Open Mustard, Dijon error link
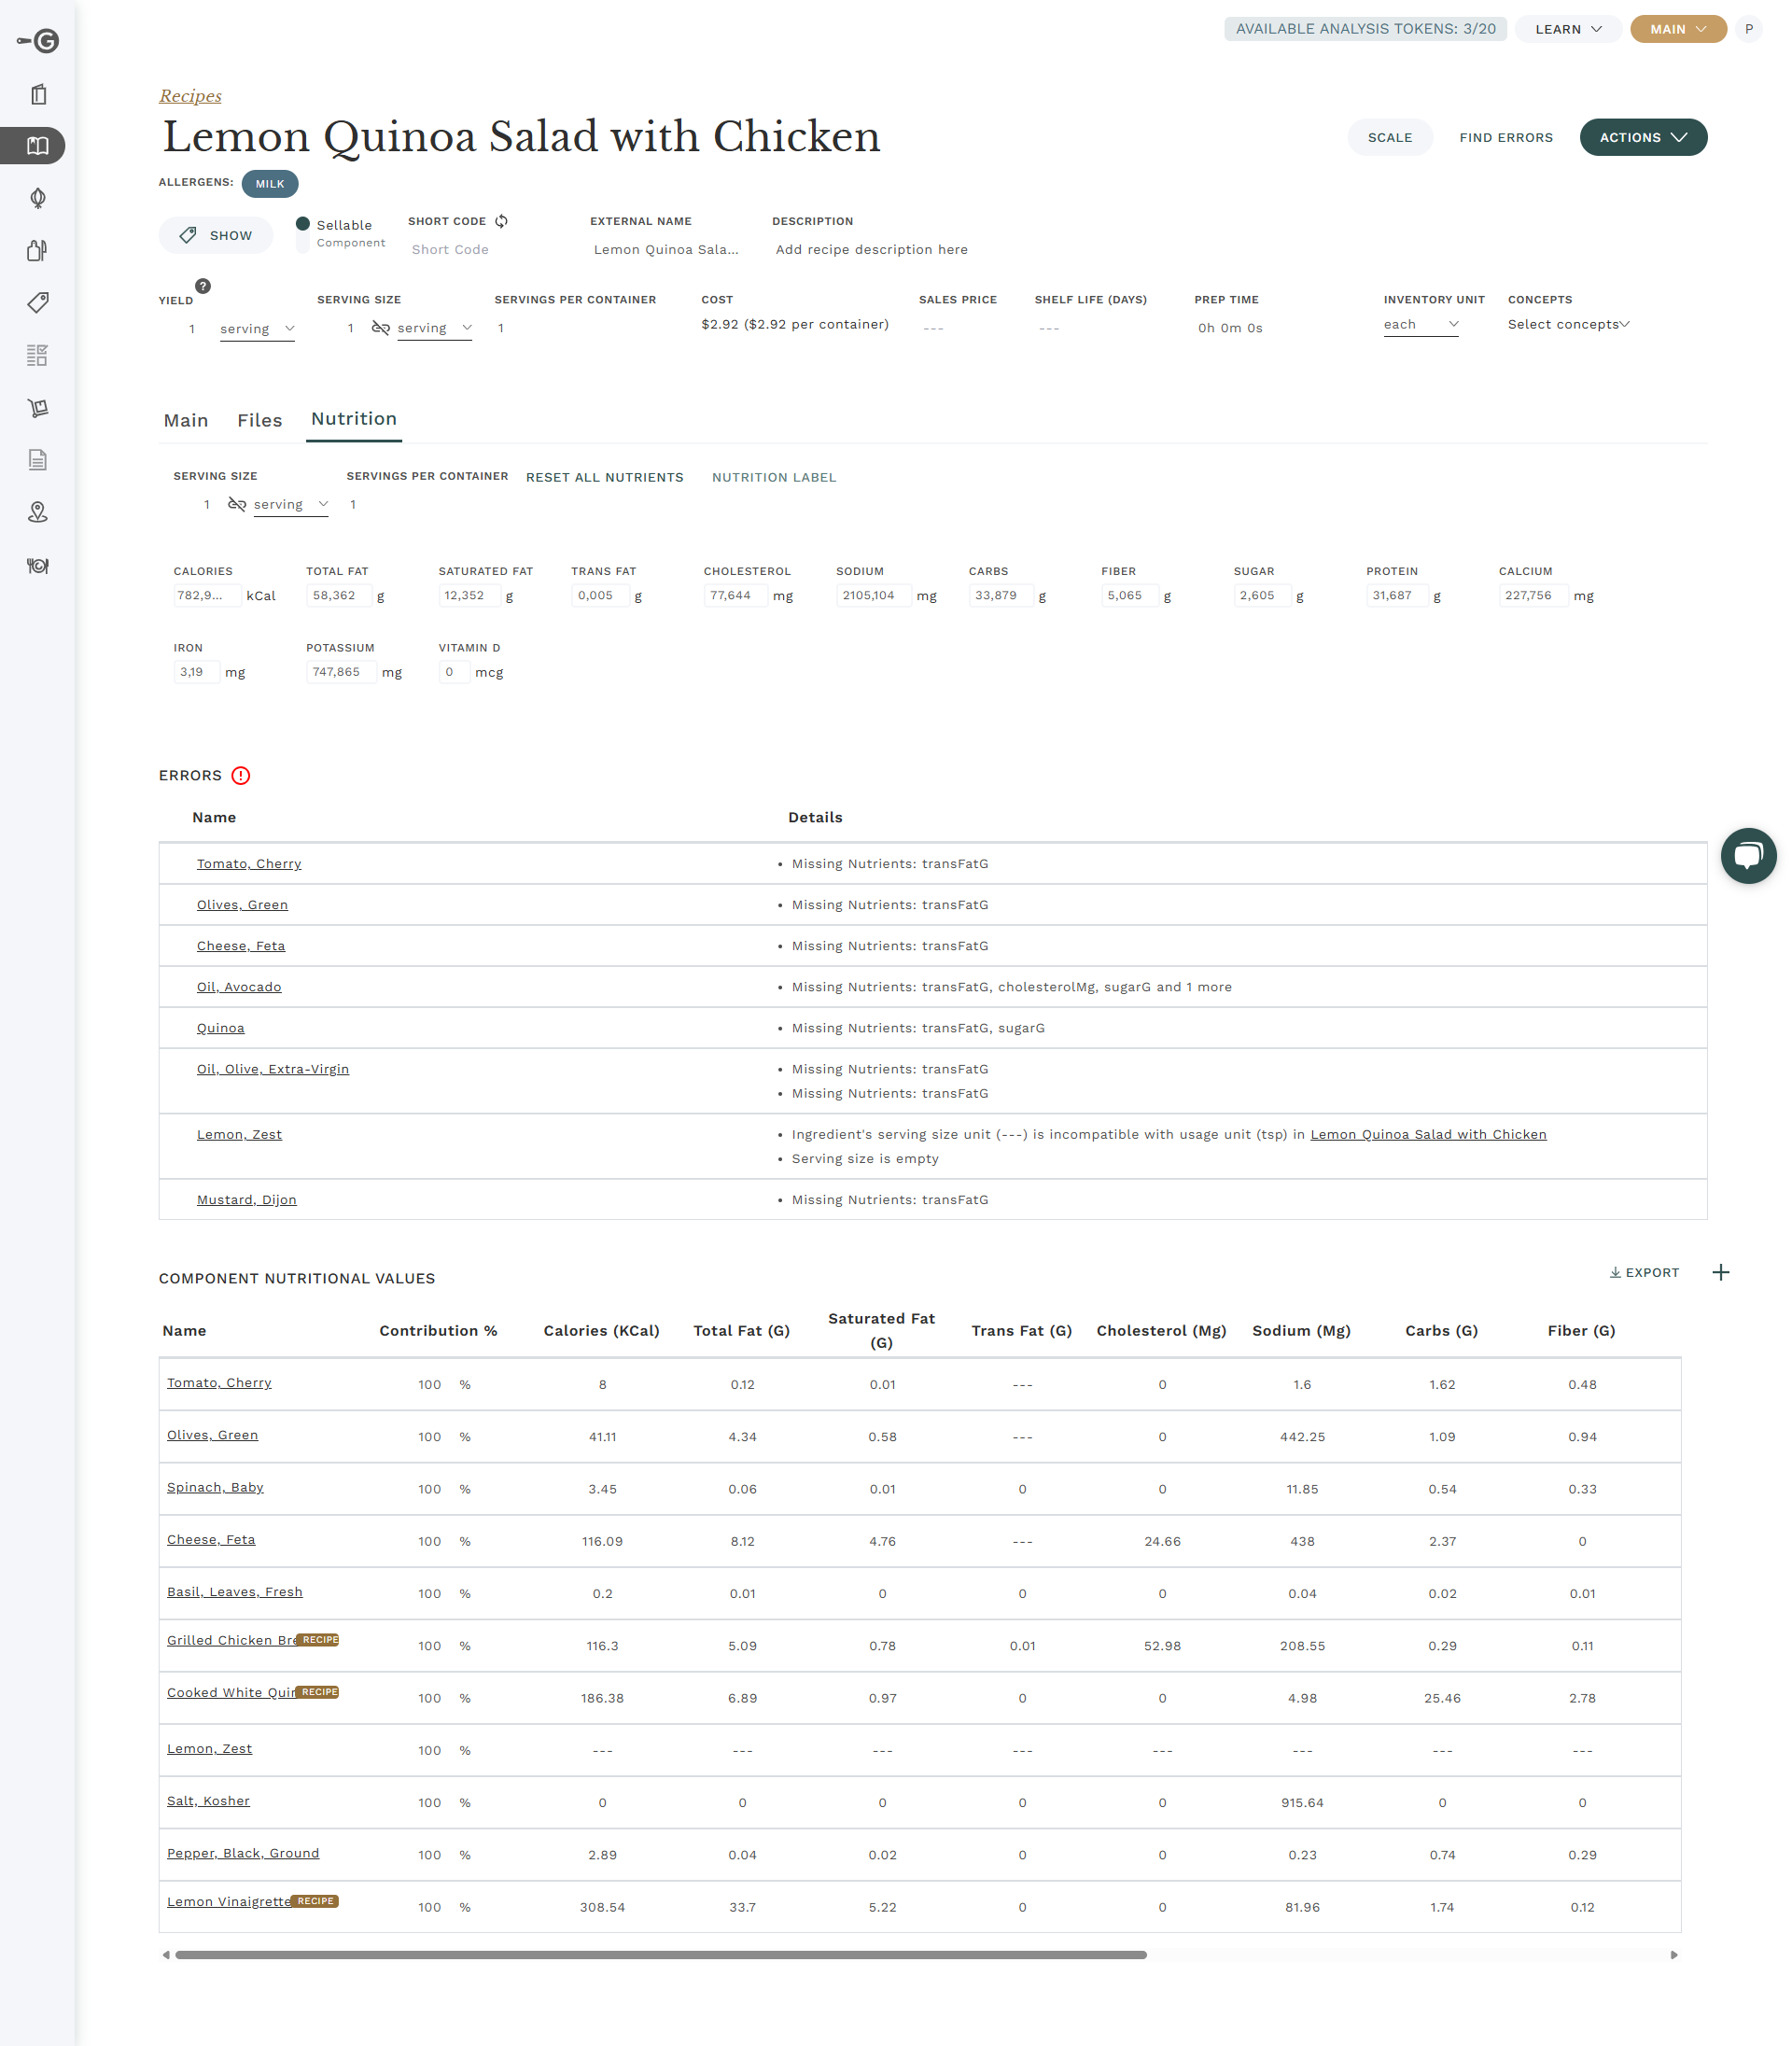Viewport: 1792px width, 2046px height. (246, 1199)
